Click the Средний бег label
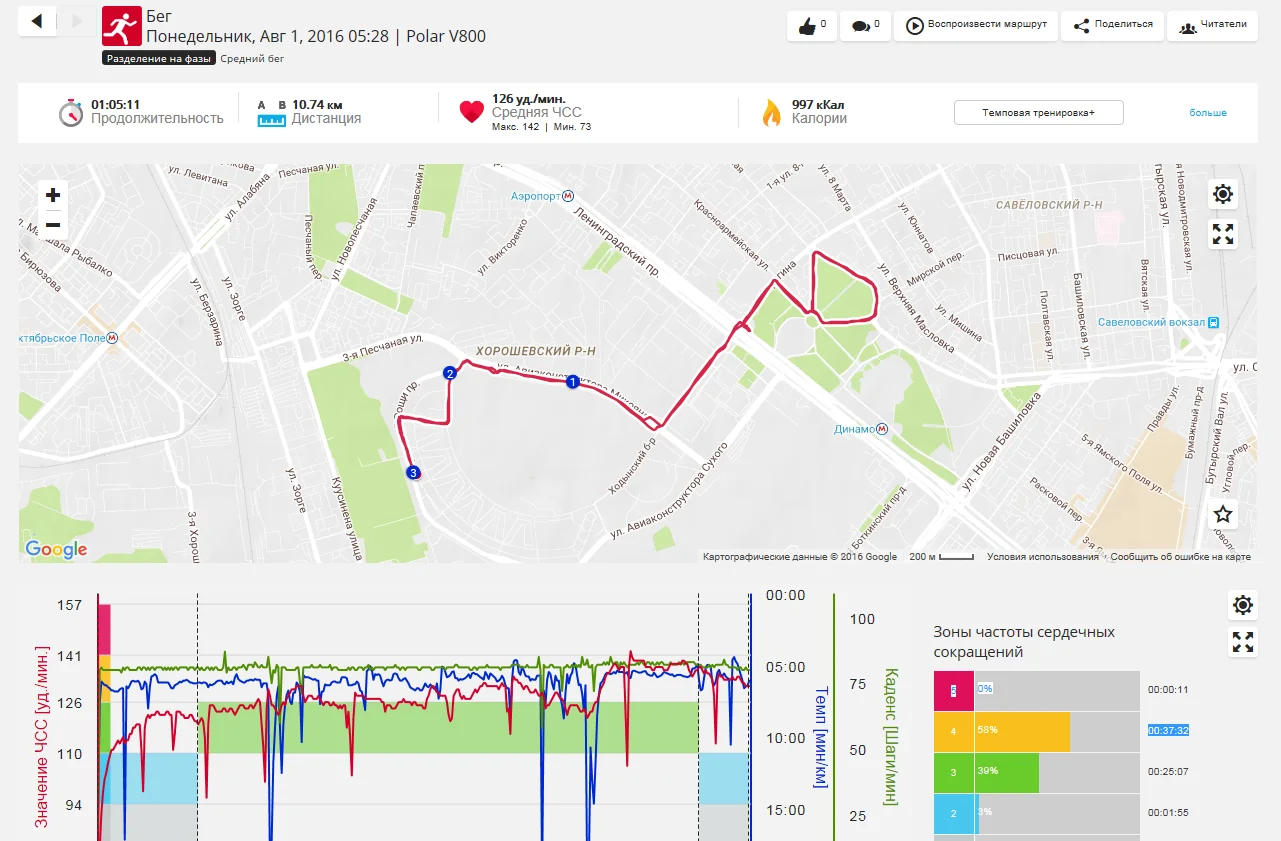 click(252, 59)
